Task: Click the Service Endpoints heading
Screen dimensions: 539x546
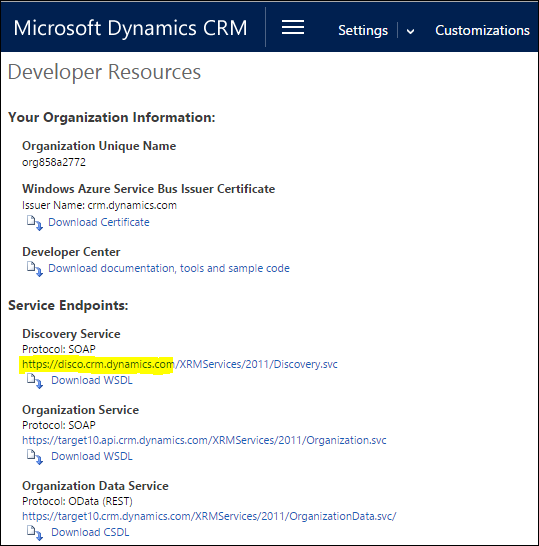Action: (x=68, y=305)
